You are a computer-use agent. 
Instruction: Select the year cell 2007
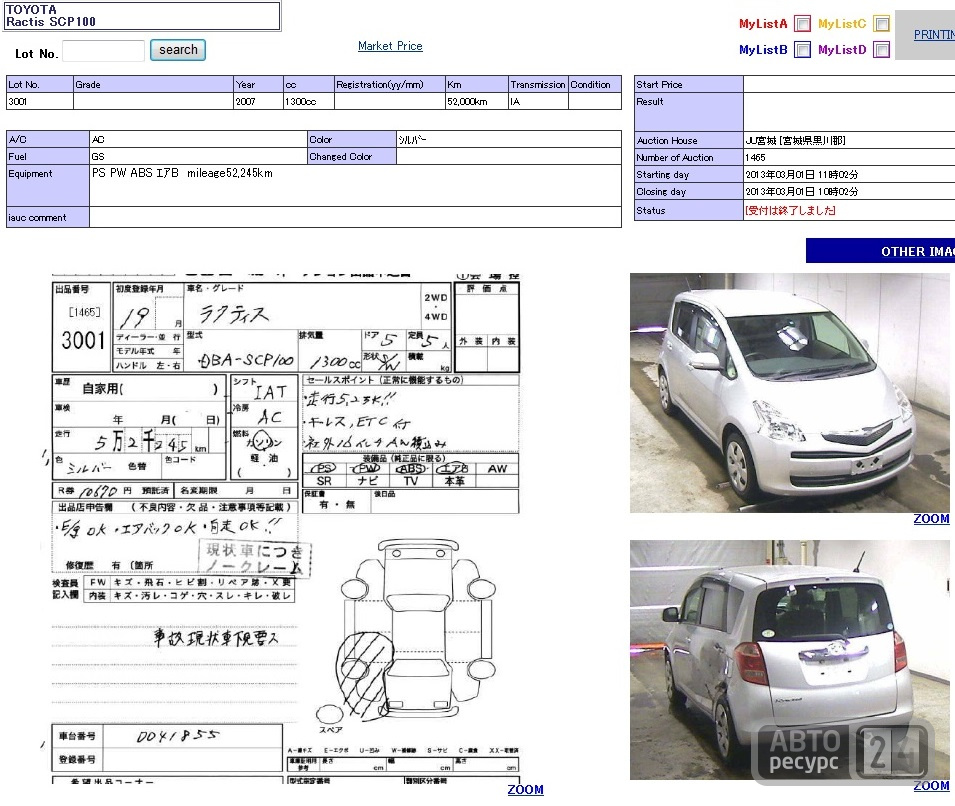pyautogui.click(x=259, y=102)
